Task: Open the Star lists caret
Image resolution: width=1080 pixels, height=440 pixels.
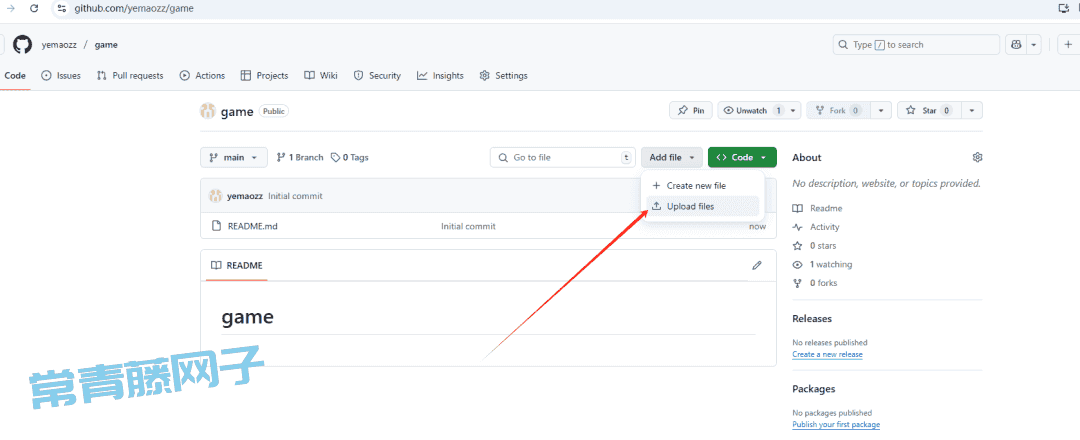Action: pyautogui.click(x=971, y=110)
